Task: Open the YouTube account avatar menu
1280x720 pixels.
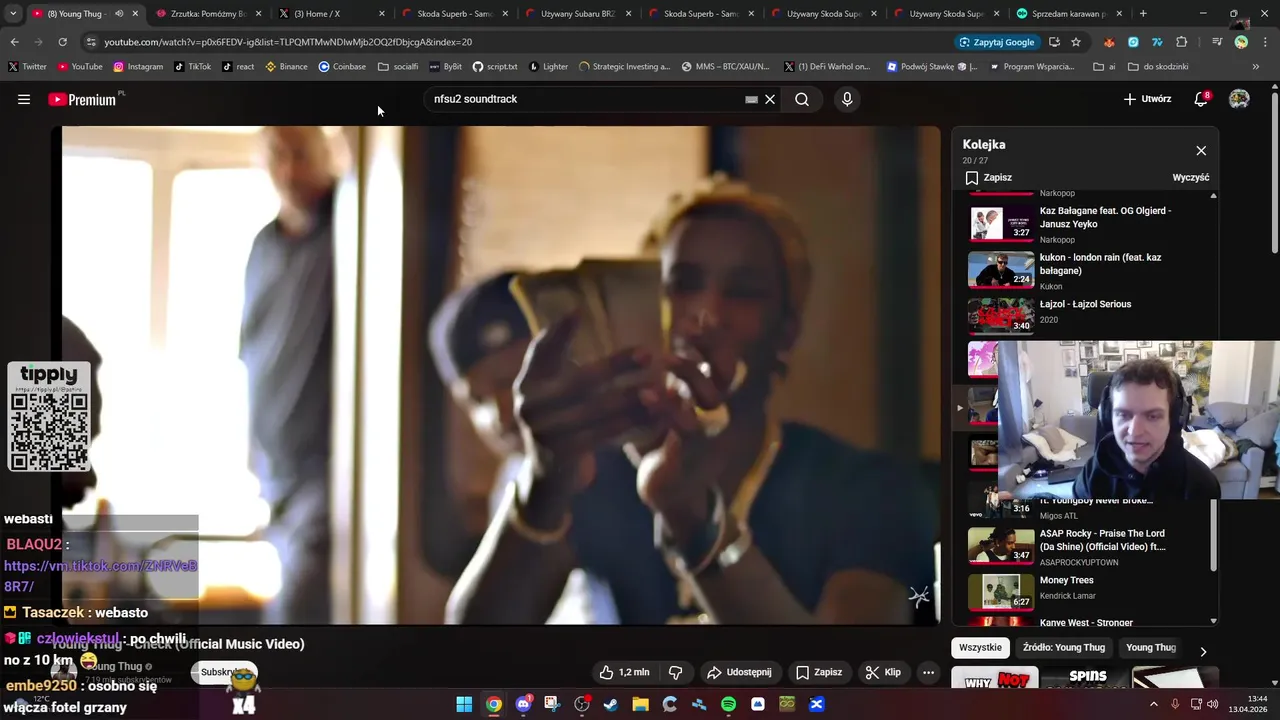Action: (1239, 99)
